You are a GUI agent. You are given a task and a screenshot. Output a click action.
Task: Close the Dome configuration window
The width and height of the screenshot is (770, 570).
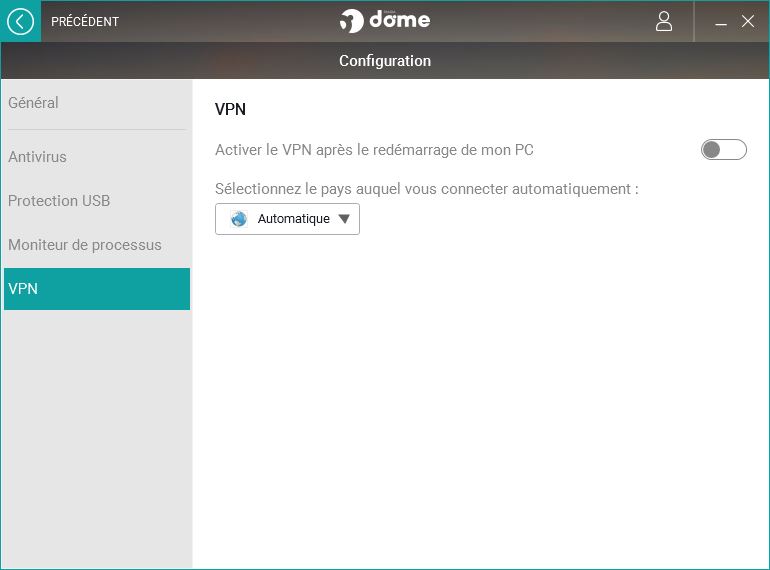pyautogui.click(x=747, y=21)
